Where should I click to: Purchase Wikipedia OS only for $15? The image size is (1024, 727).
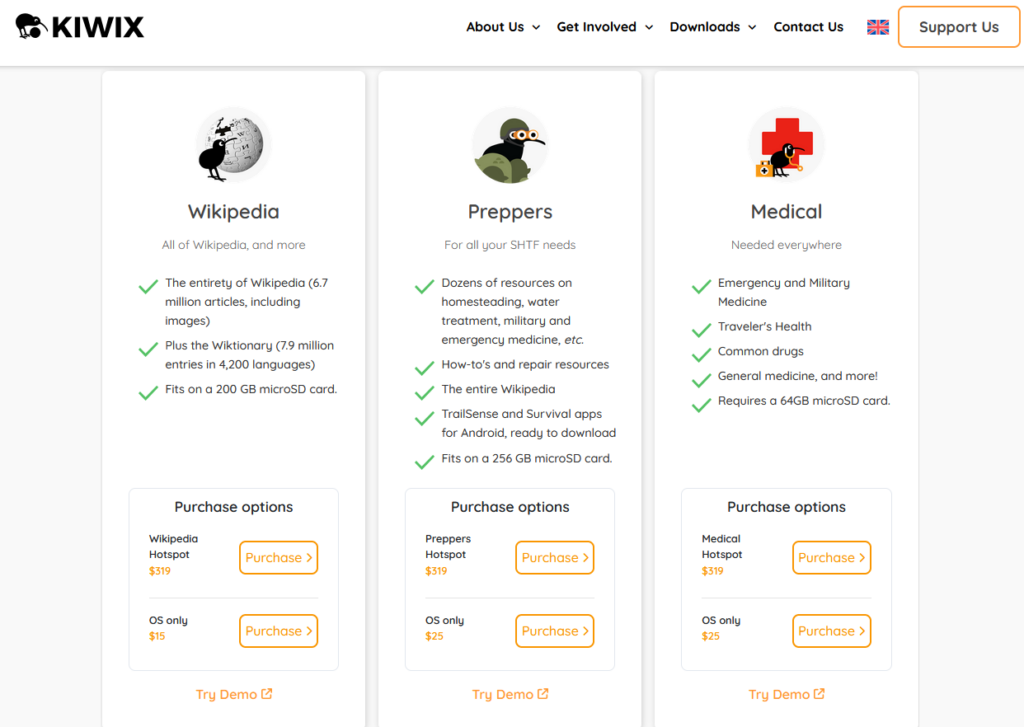coord(278,631)
